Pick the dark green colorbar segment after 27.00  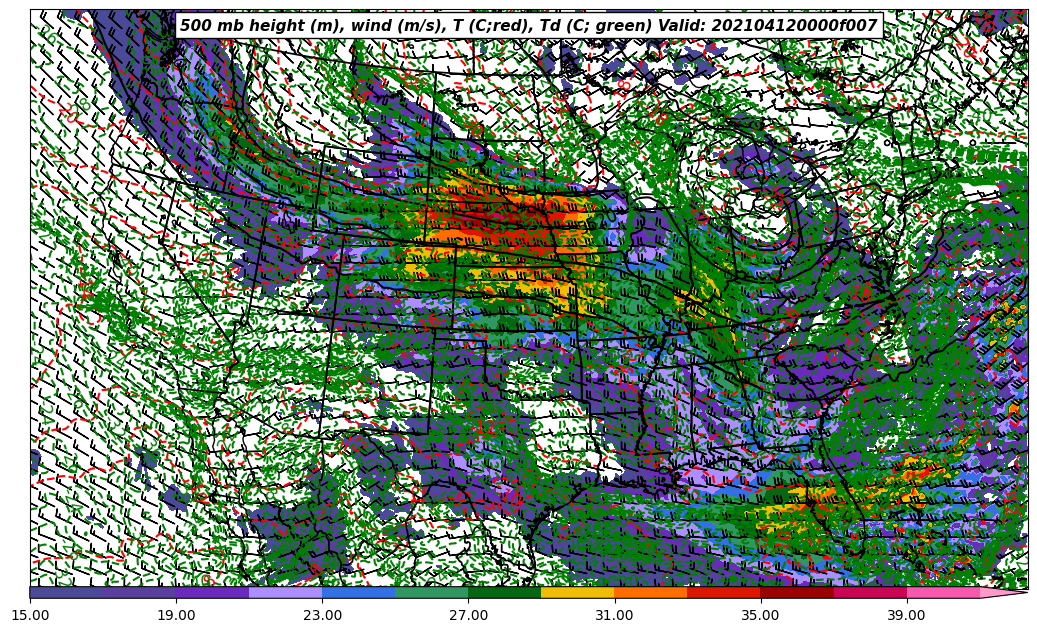coord(504,592)
